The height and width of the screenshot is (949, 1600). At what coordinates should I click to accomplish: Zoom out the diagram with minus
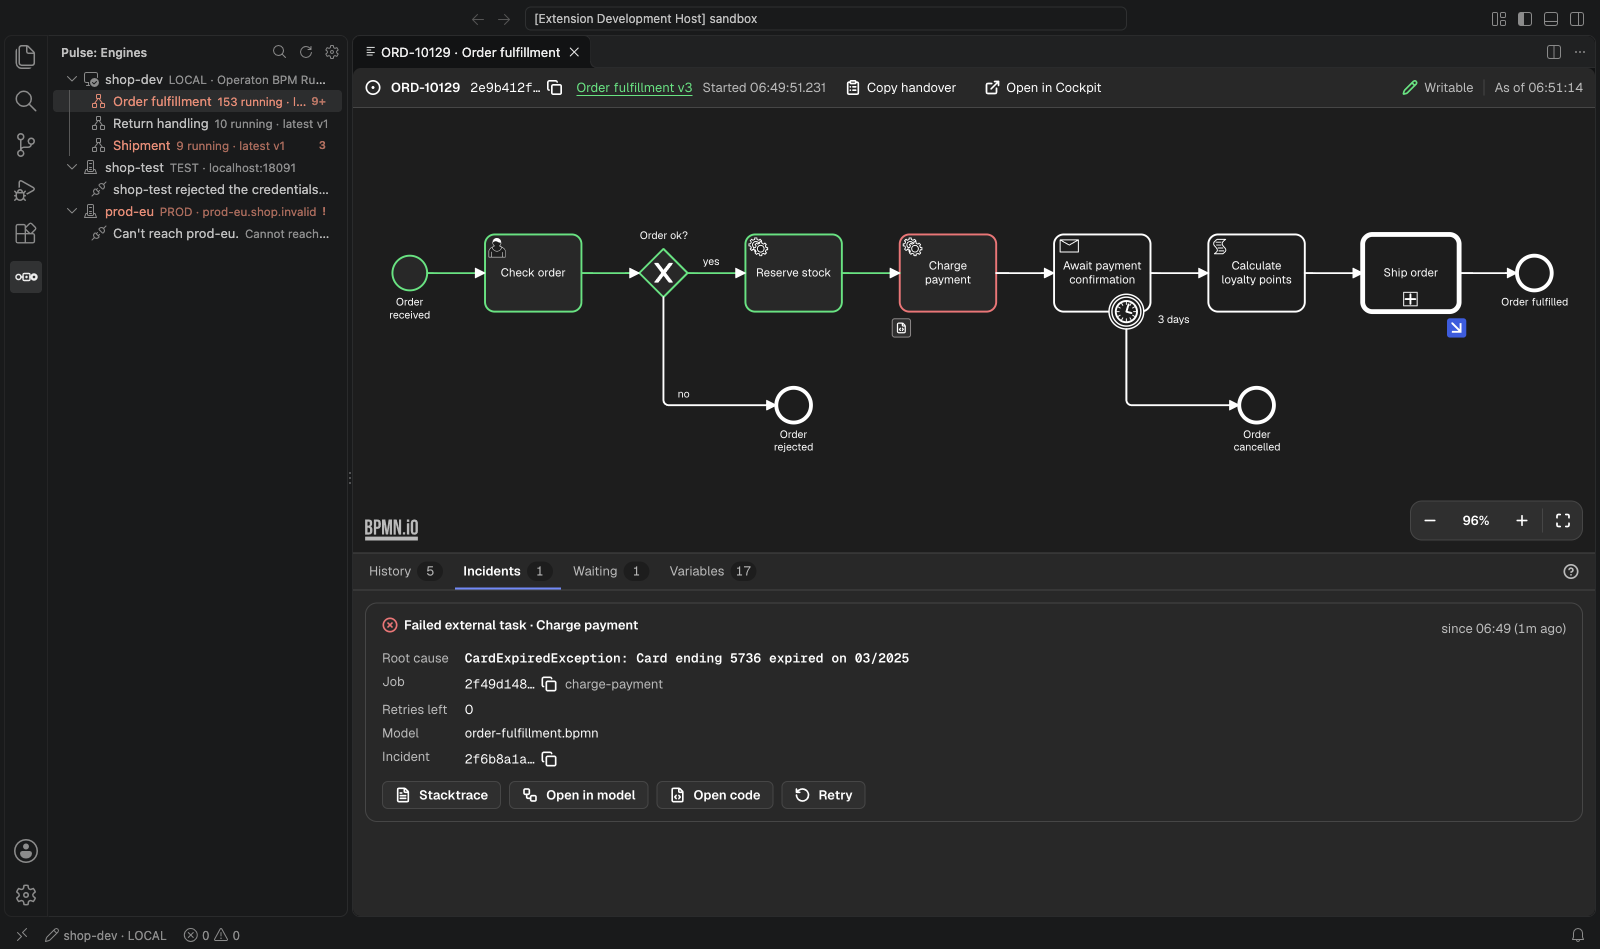point(1430,521)
